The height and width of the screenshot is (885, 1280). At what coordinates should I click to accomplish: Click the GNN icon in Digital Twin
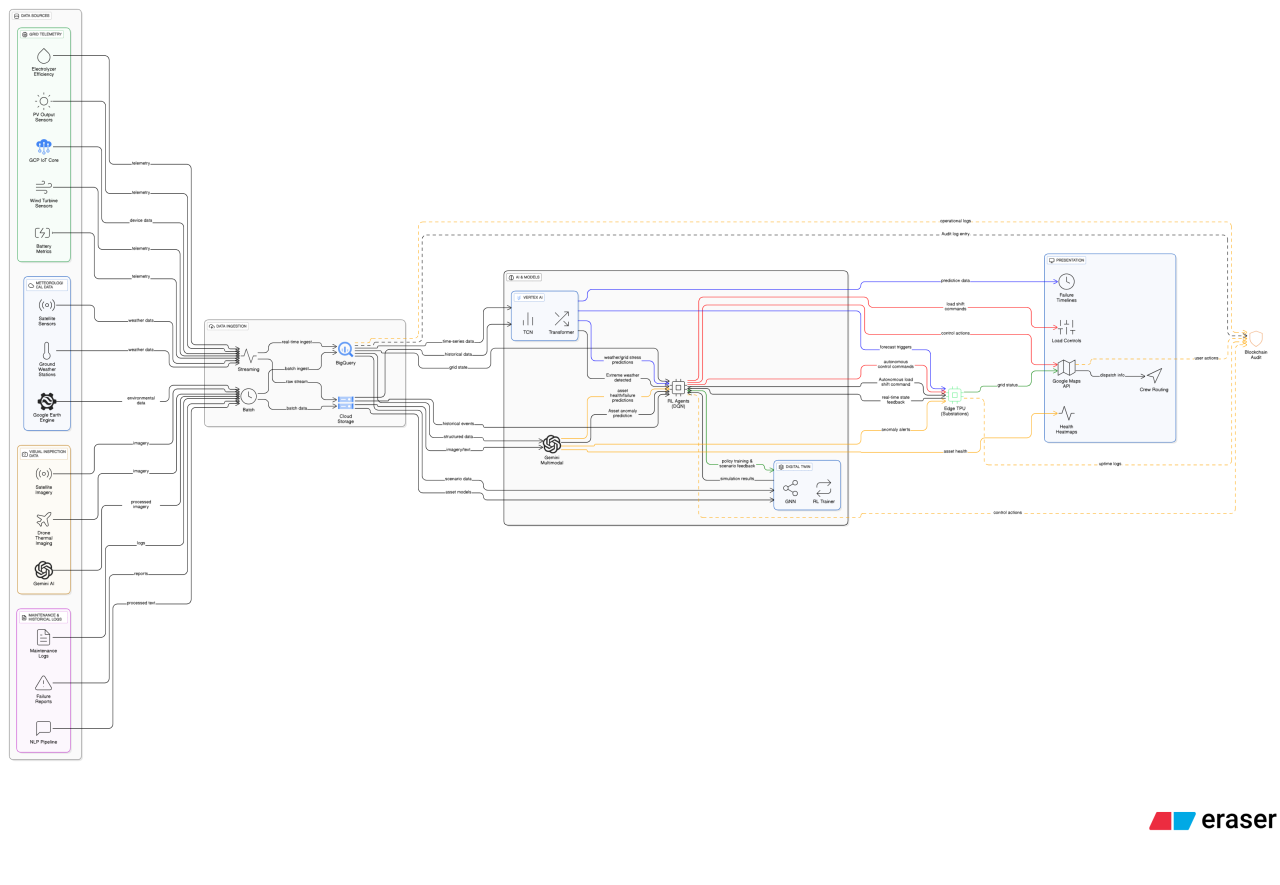(x=793, y=487)
